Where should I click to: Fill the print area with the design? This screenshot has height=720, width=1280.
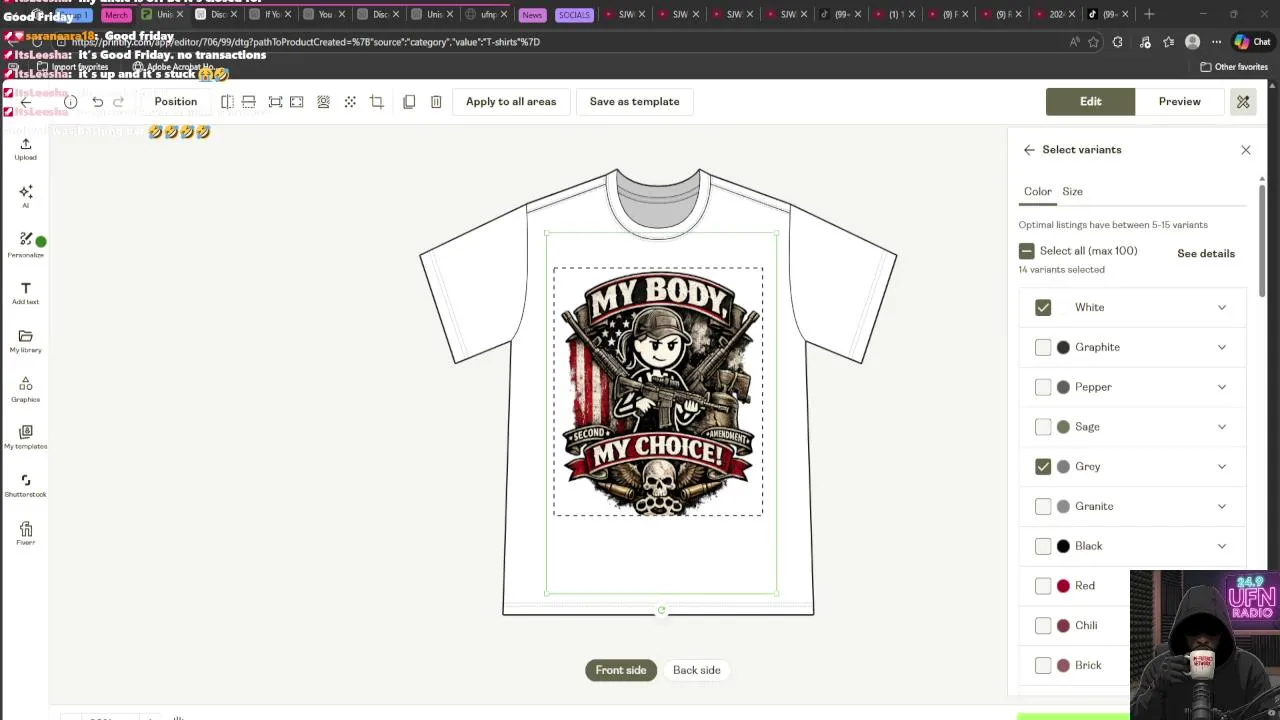click(x=297, y=102)
